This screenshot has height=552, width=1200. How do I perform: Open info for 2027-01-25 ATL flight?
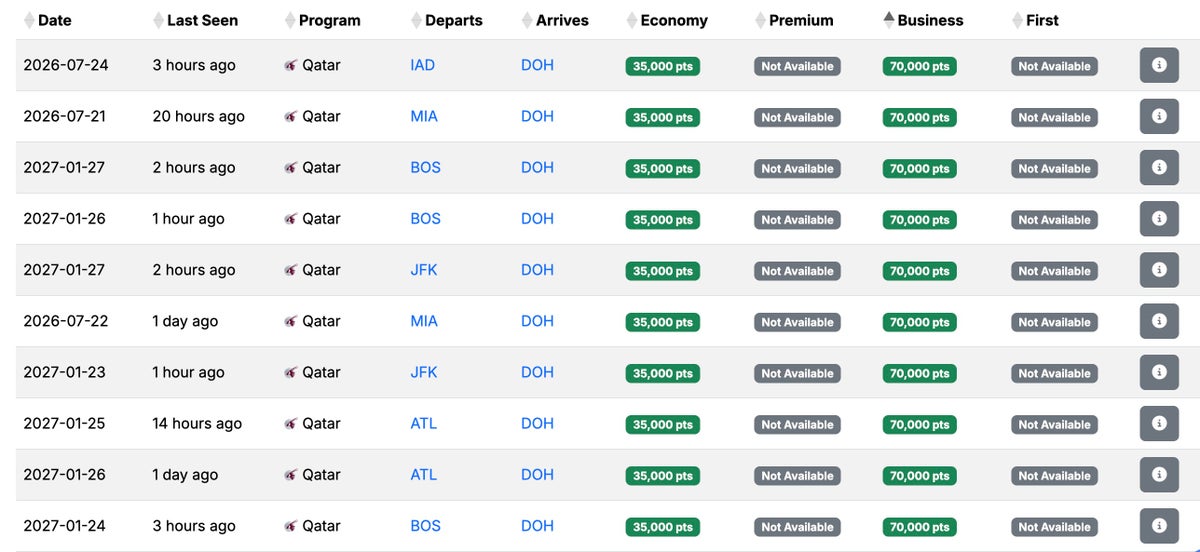pyautogui.click(x=1159, y=423)
